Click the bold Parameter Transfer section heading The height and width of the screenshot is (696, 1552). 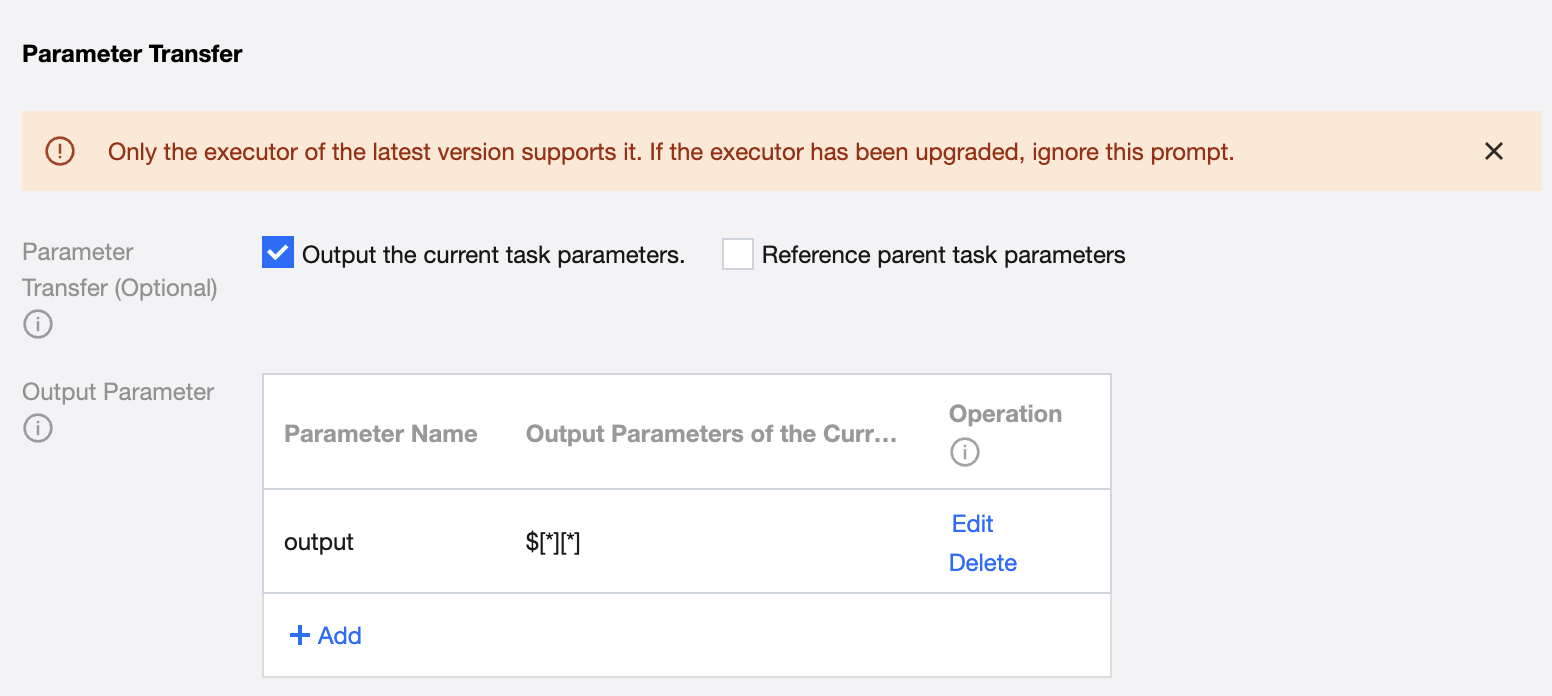pos(132,54)
